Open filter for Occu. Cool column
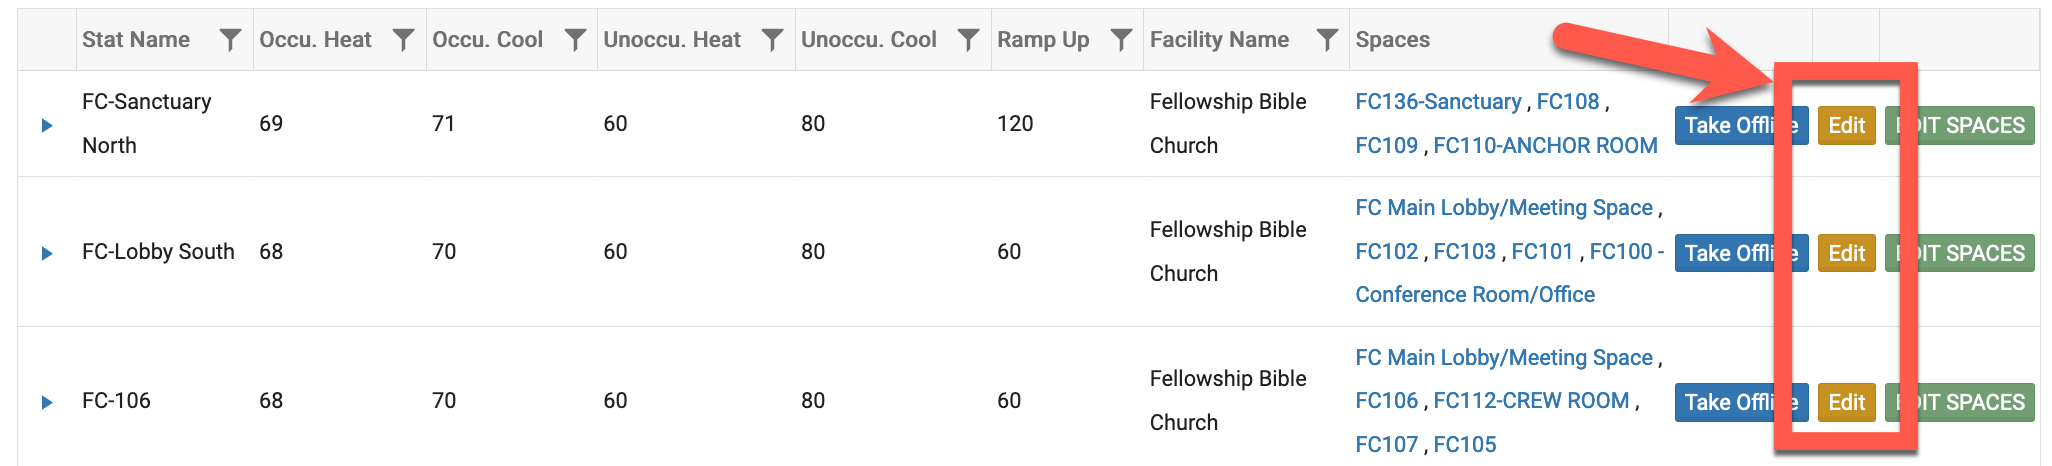 575,40
